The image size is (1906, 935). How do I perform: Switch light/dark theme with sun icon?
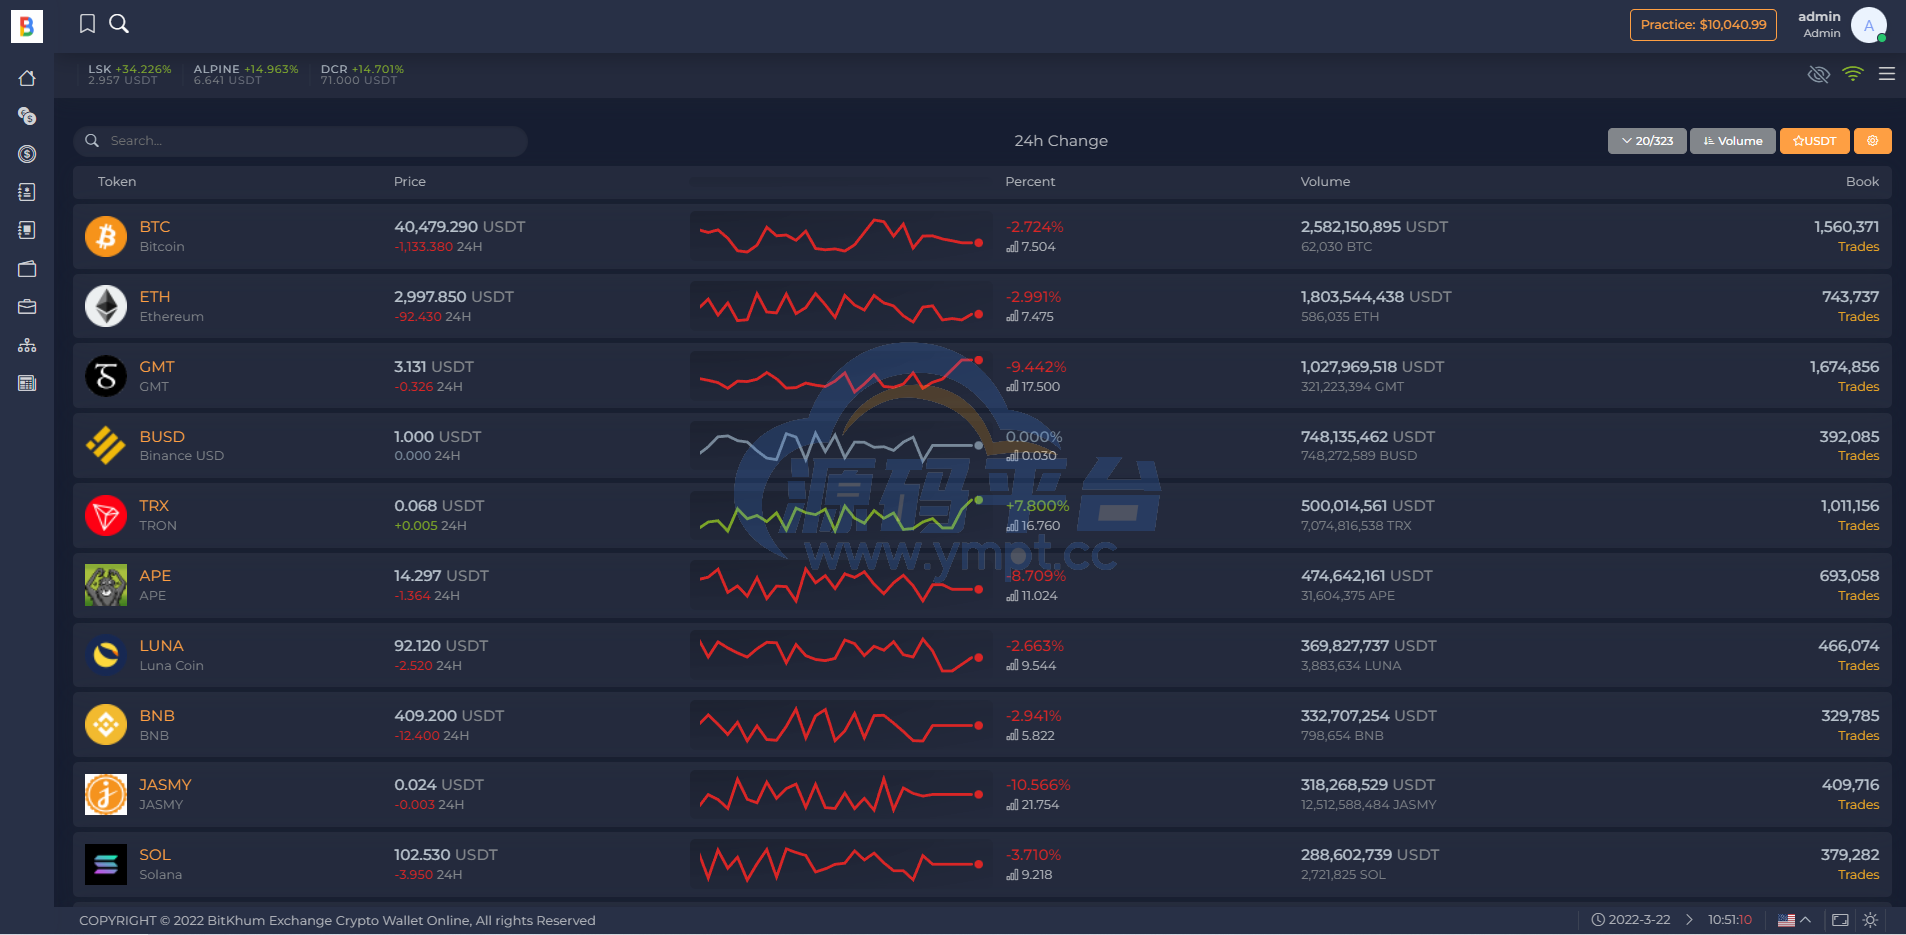click(1870, 920)
